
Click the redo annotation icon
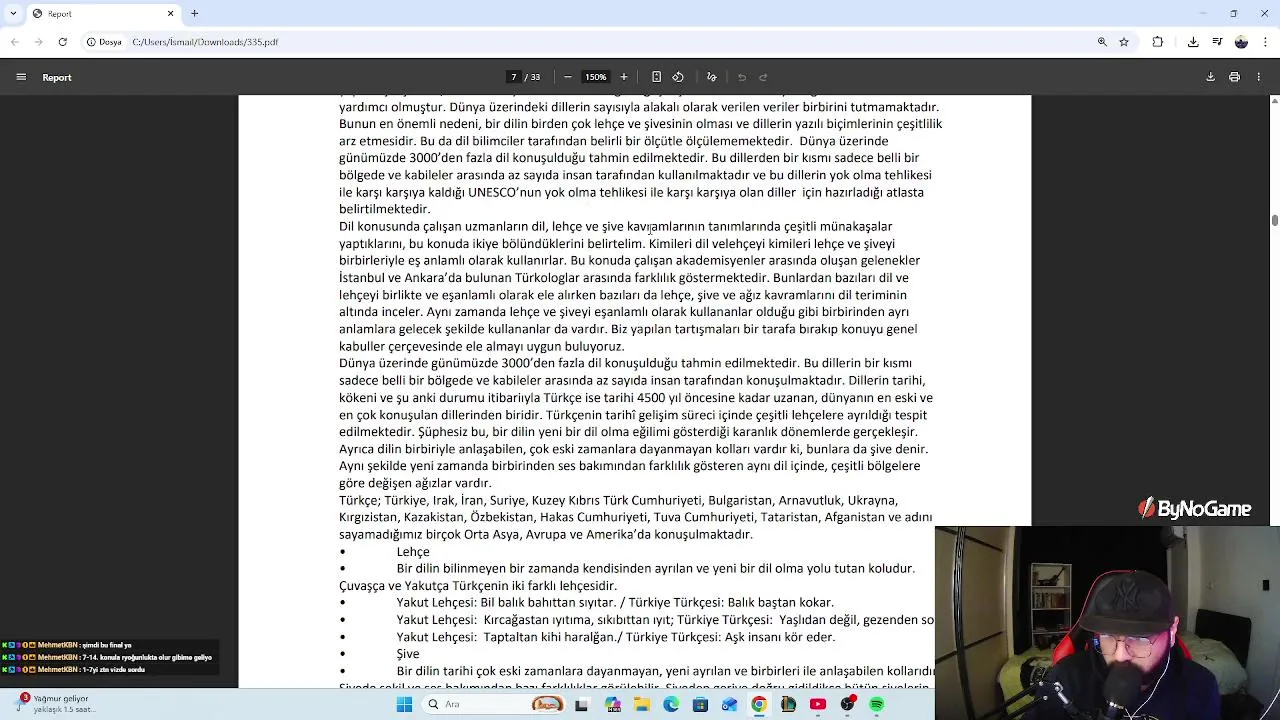(763, 77)
